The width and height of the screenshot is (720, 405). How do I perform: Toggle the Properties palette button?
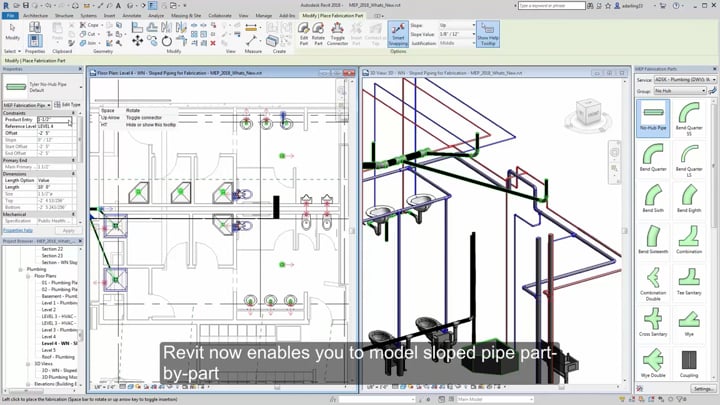pyautogui.click(x=35, y=41)
